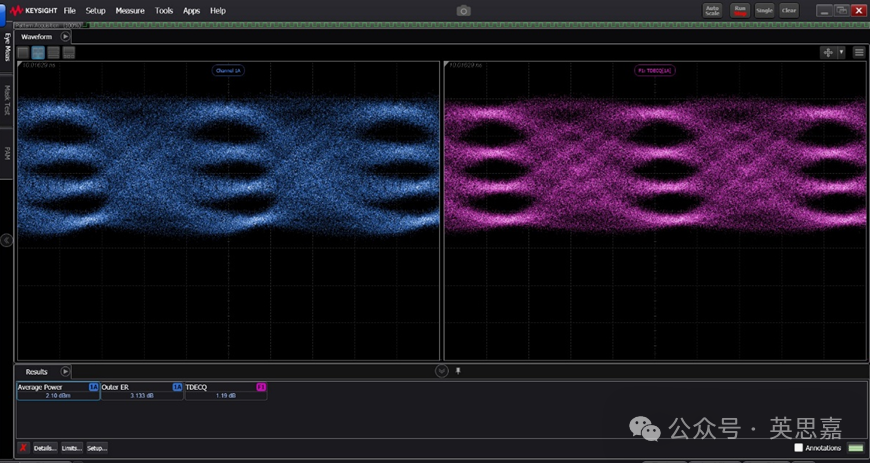The width and height of the screenshot is (870, 463).
Task: Restore down the Keysight window
Action: pyautogui.click(x=841, y=11)
